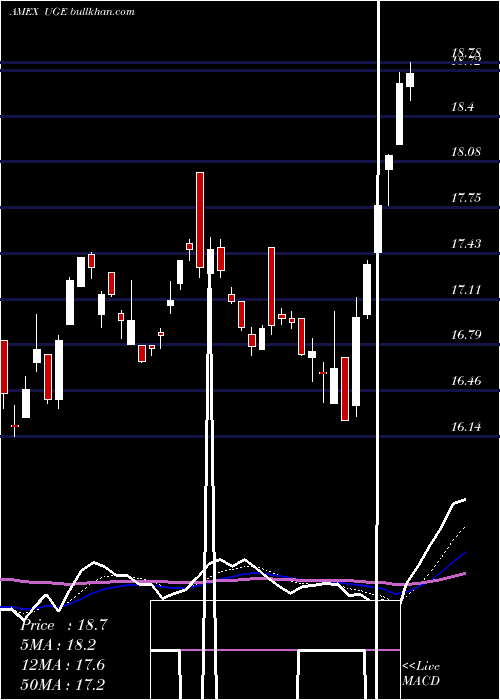Click the 50MA : 17.2 readout
This screenshot has height=700, width=500.
point(63,684)
